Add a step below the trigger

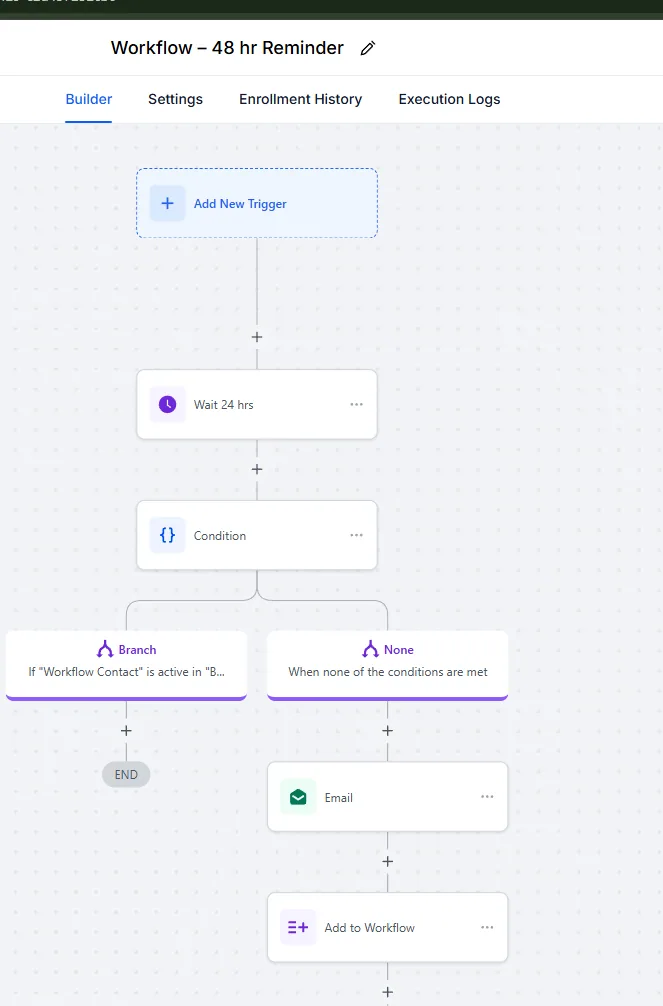coord(257,337)
